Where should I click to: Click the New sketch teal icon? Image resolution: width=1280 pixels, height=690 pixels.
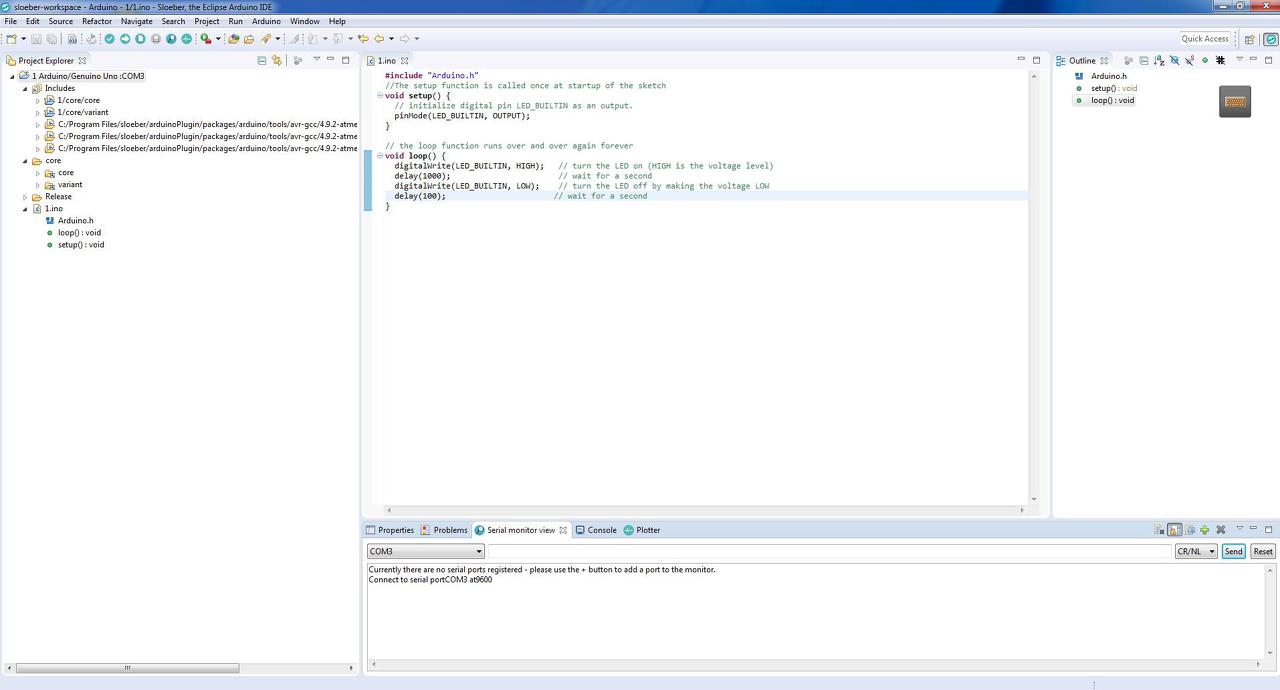pyautogui.click(x=140, y=39)
